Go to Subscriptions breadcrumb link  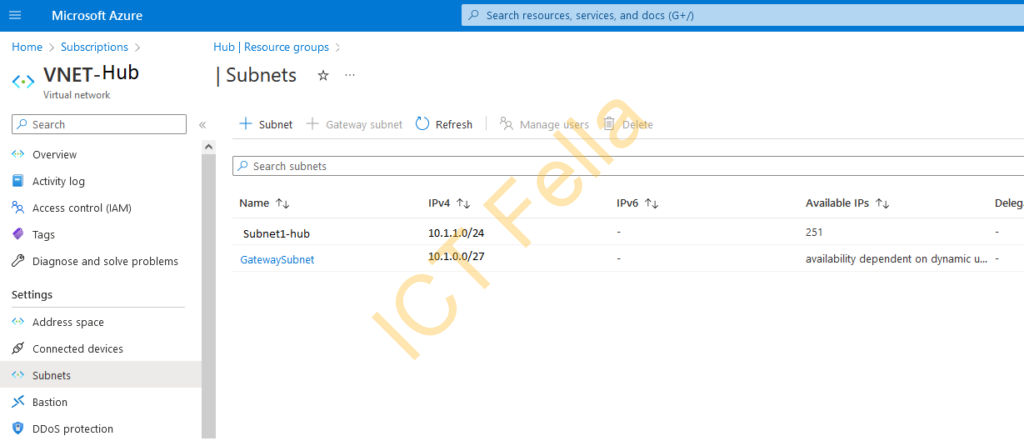click(x=95, y=47)
